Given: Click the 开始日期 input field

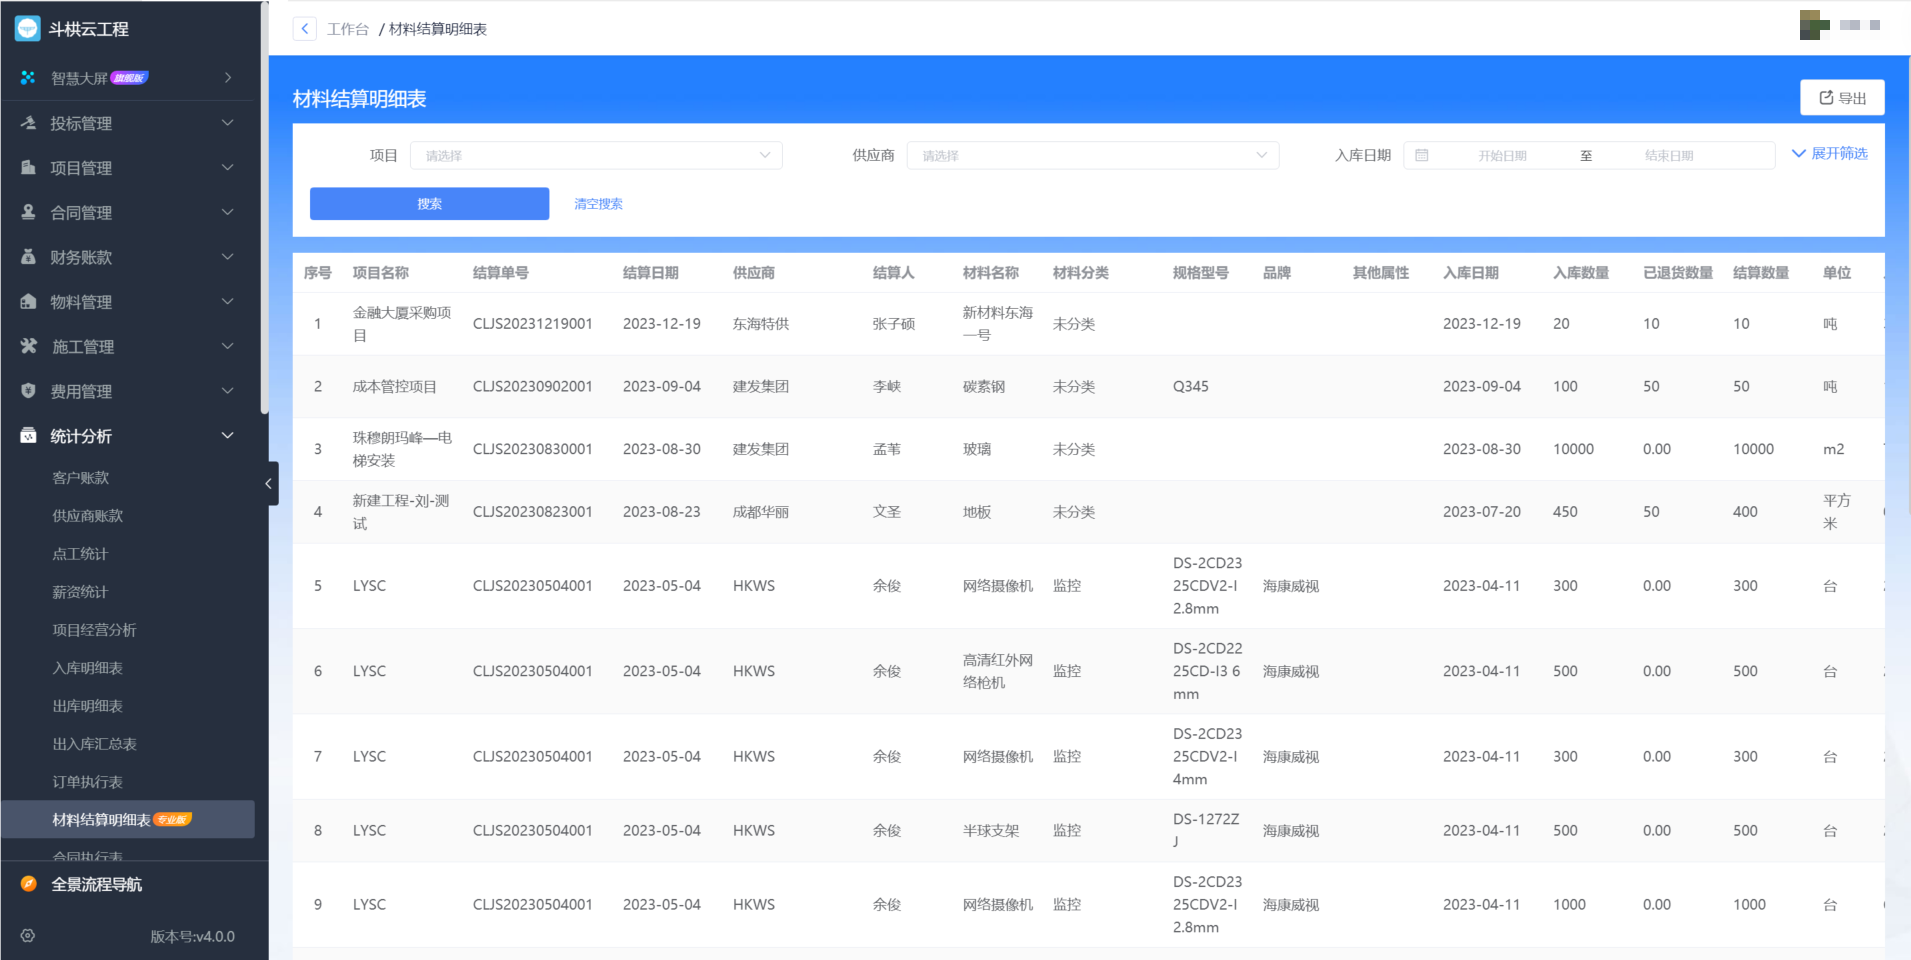Looking at the screenshot, I should click(x=1502, y=156).
